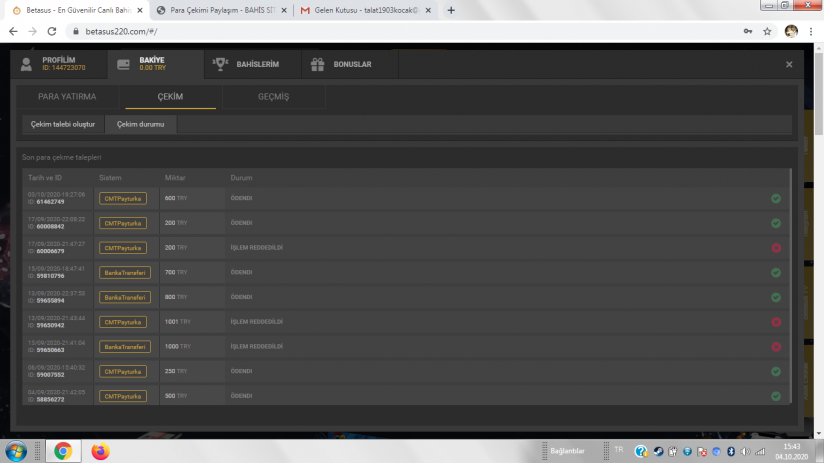This screenshot has height=463, width=824.
Task: Click the CMTPayturka tag for the 600 TRY row
Action: pos(123,199)
